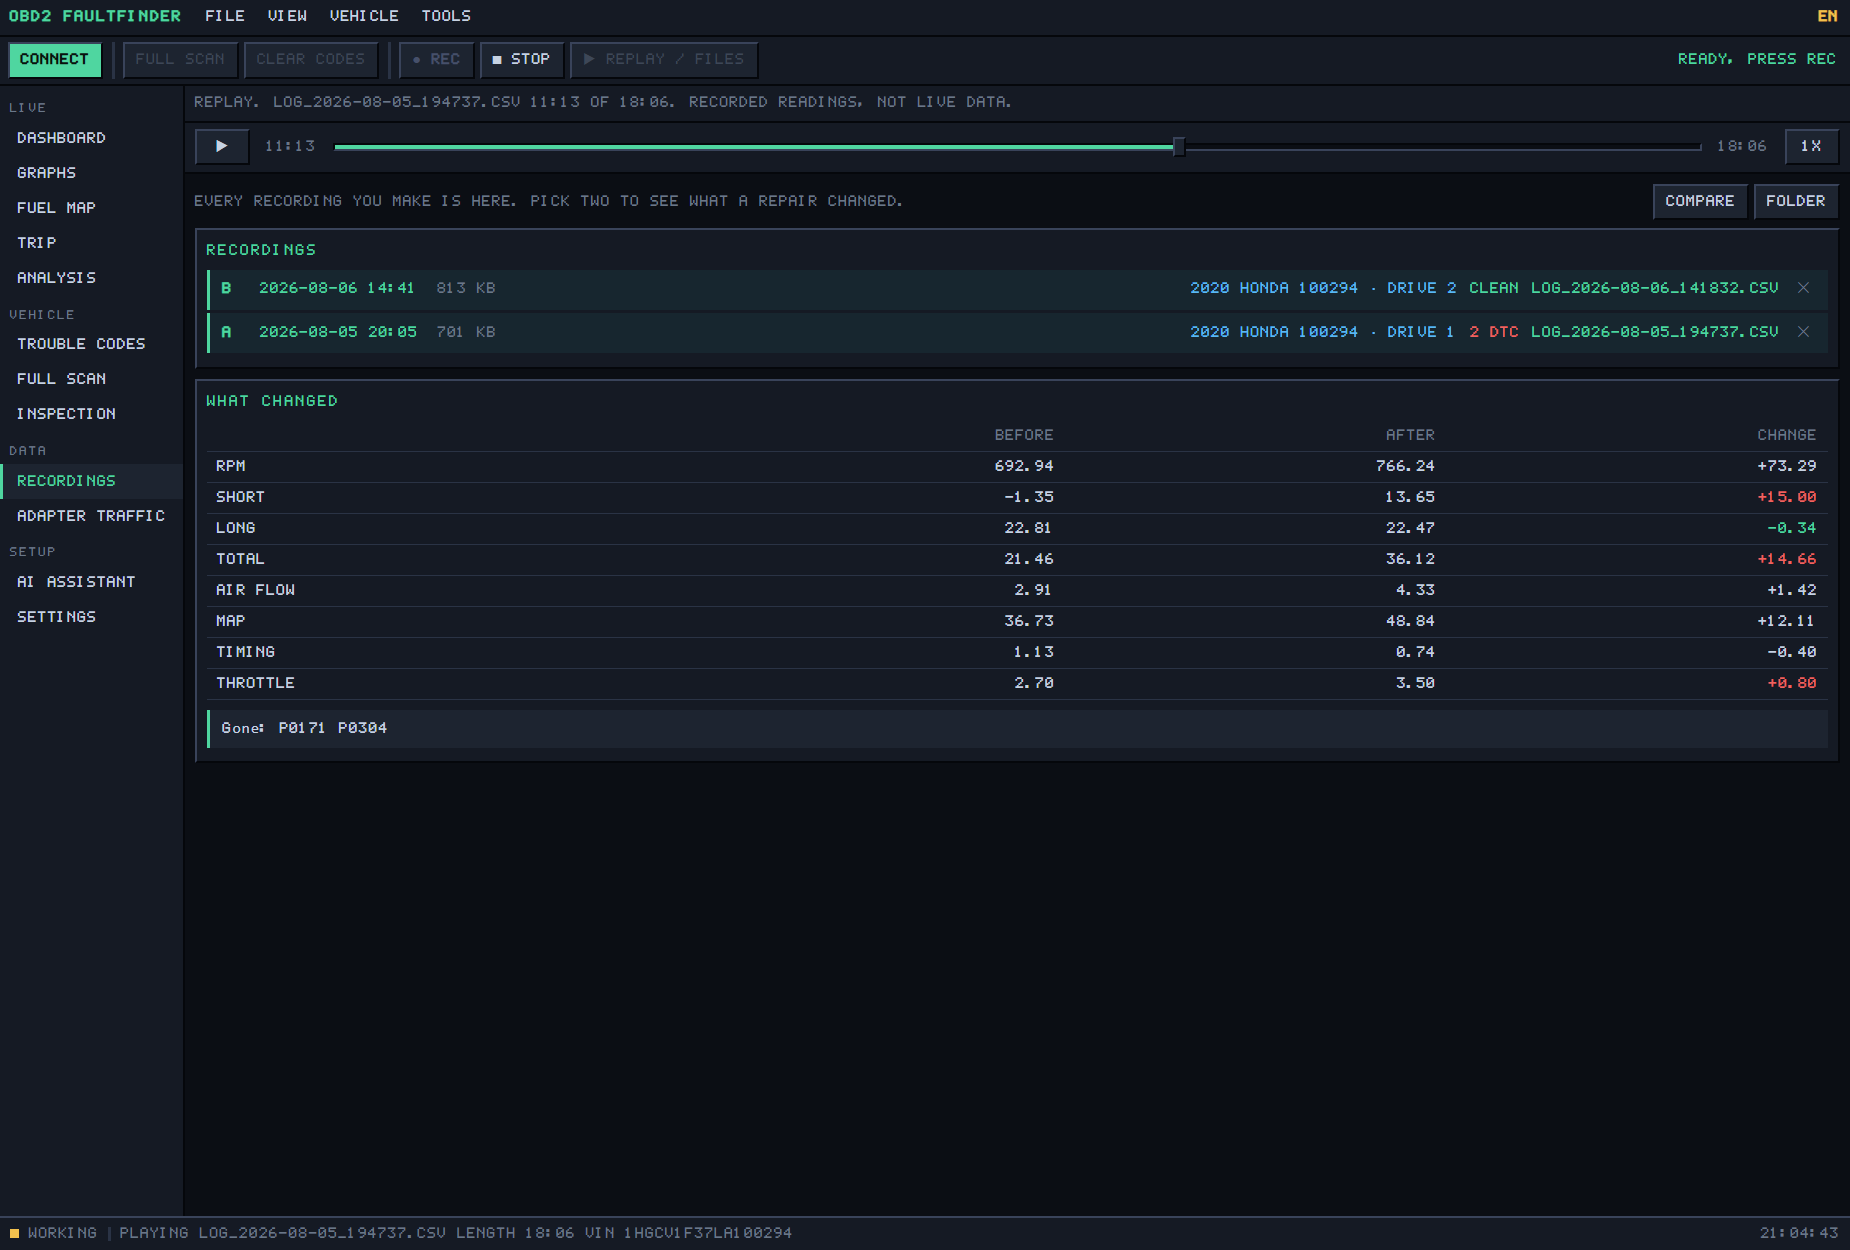The width and height of the screenshot is (1850, 1250).
Task: Open Adapter Traffic in the sidebar
Action: [x=91, y=516]
